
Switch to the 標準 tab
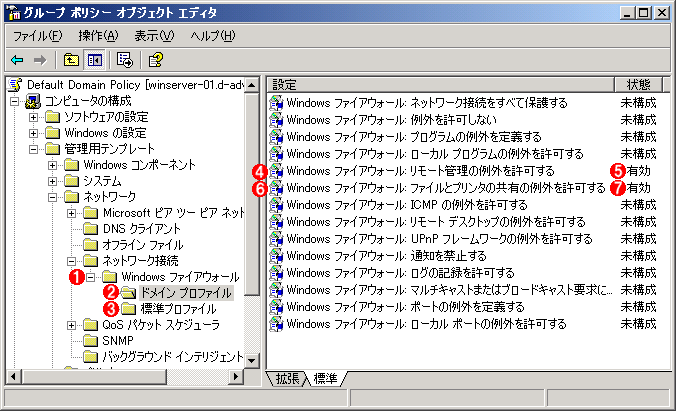[x=325, y=378]
